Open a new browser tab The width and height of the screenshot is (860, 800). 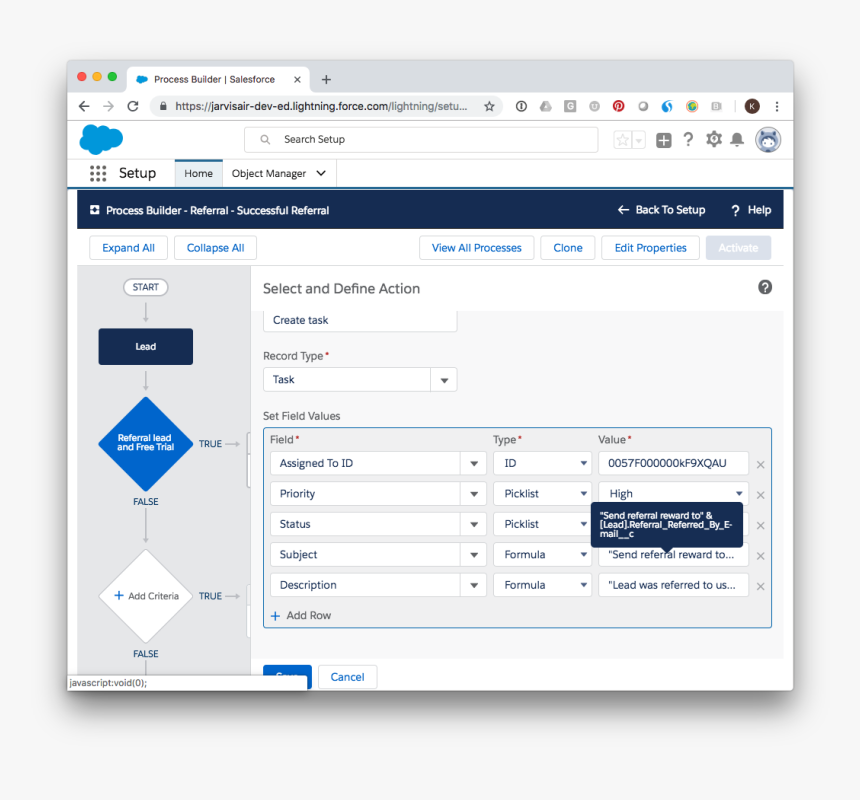tap(326, 80)
